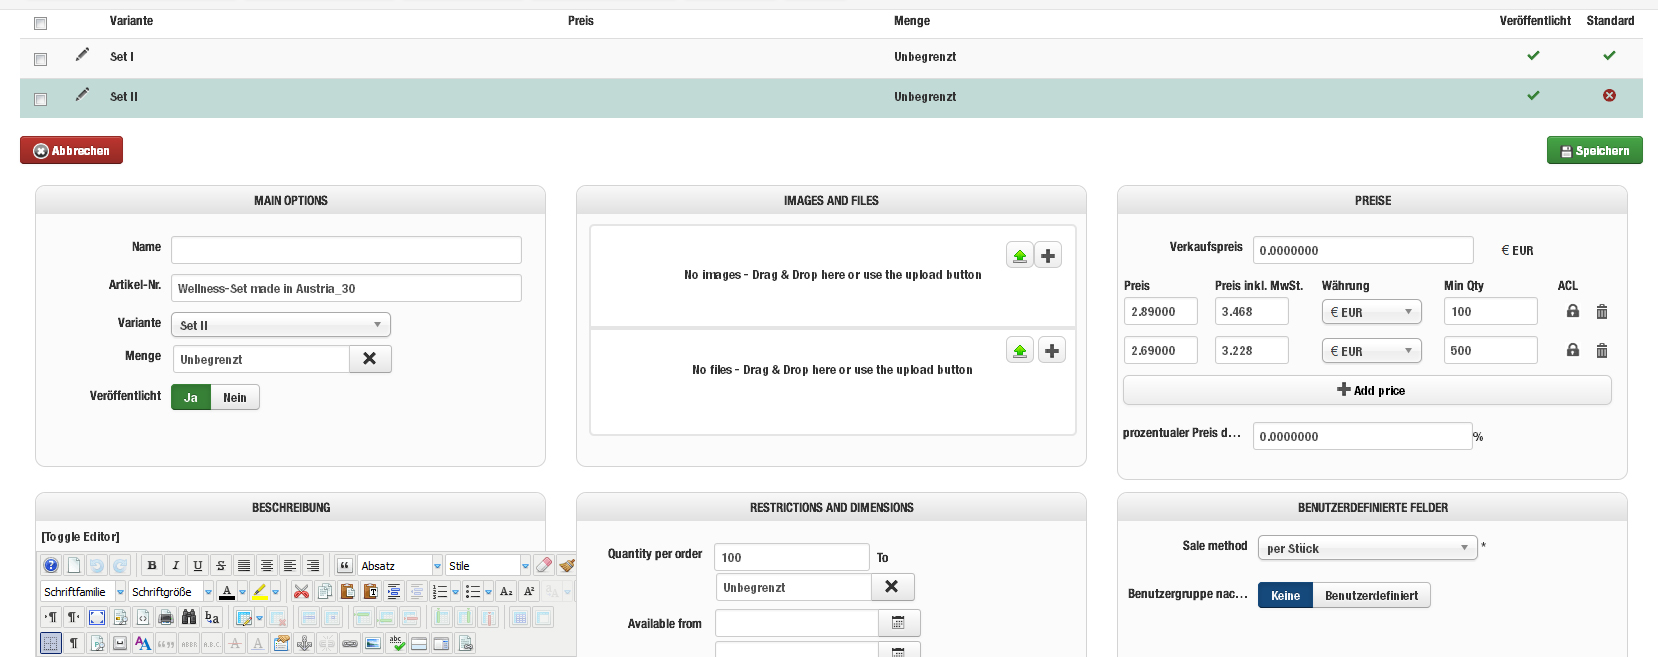Click the chain insert-link icon

[350, 643]
